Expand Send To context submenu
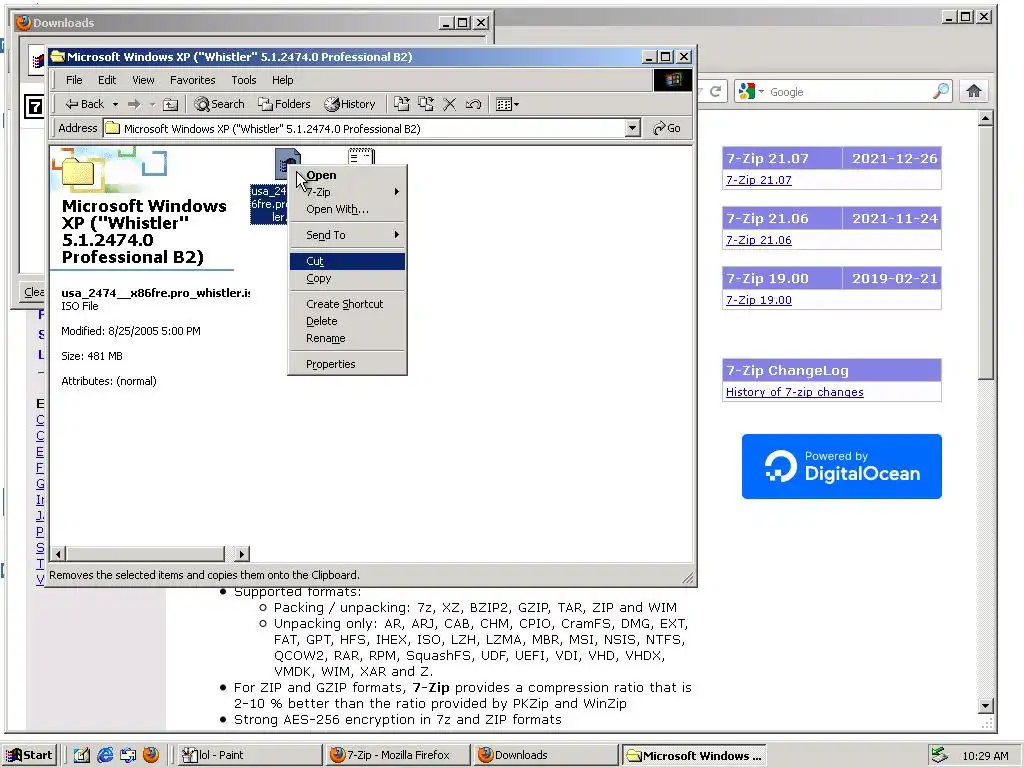Image resolution: width=1024 pixels, height=768 pixels. 347,235
